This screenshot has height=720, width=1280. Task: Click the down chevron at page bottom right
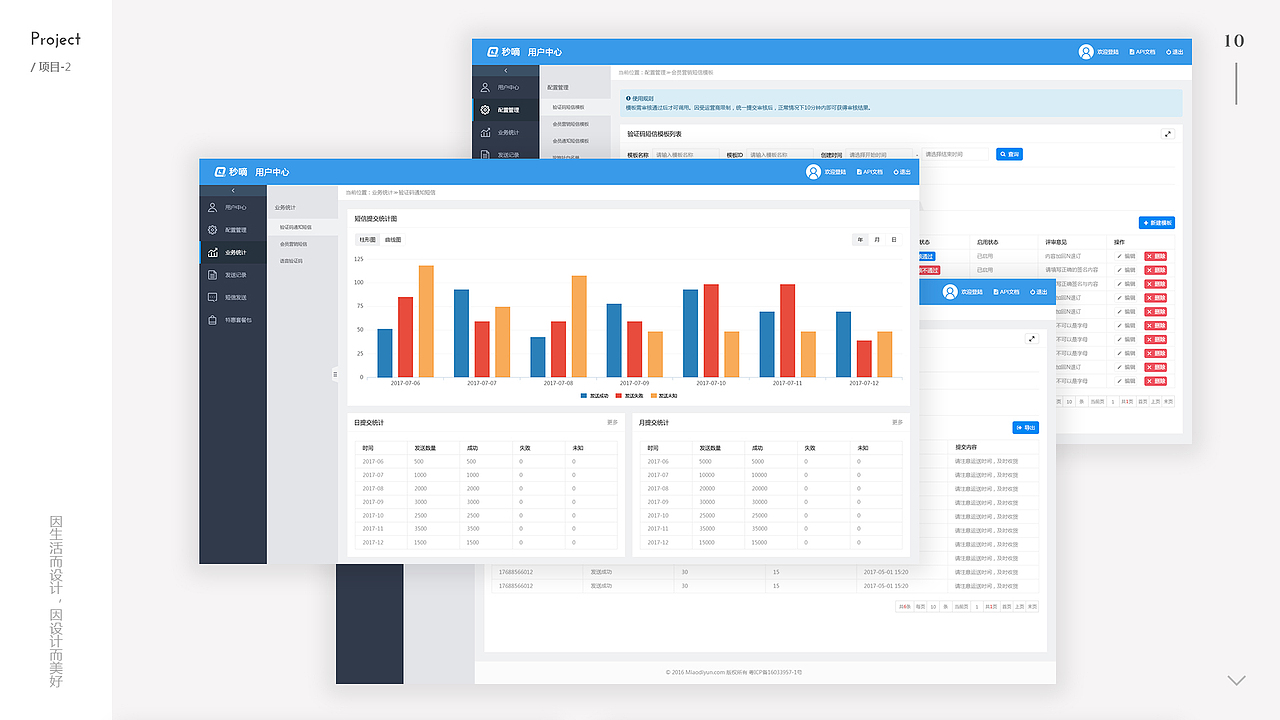(1237, 680)
